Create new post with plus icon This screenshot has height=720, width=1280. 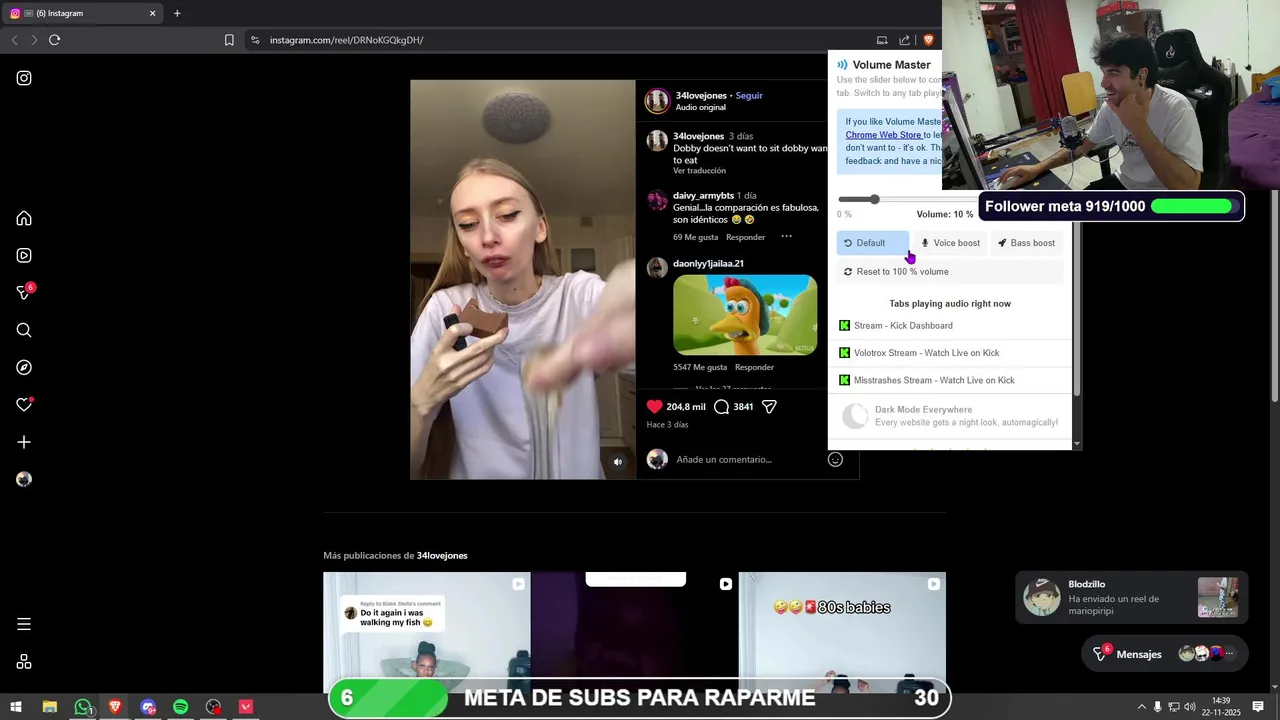pyautogui.click(x=24, y=442)
